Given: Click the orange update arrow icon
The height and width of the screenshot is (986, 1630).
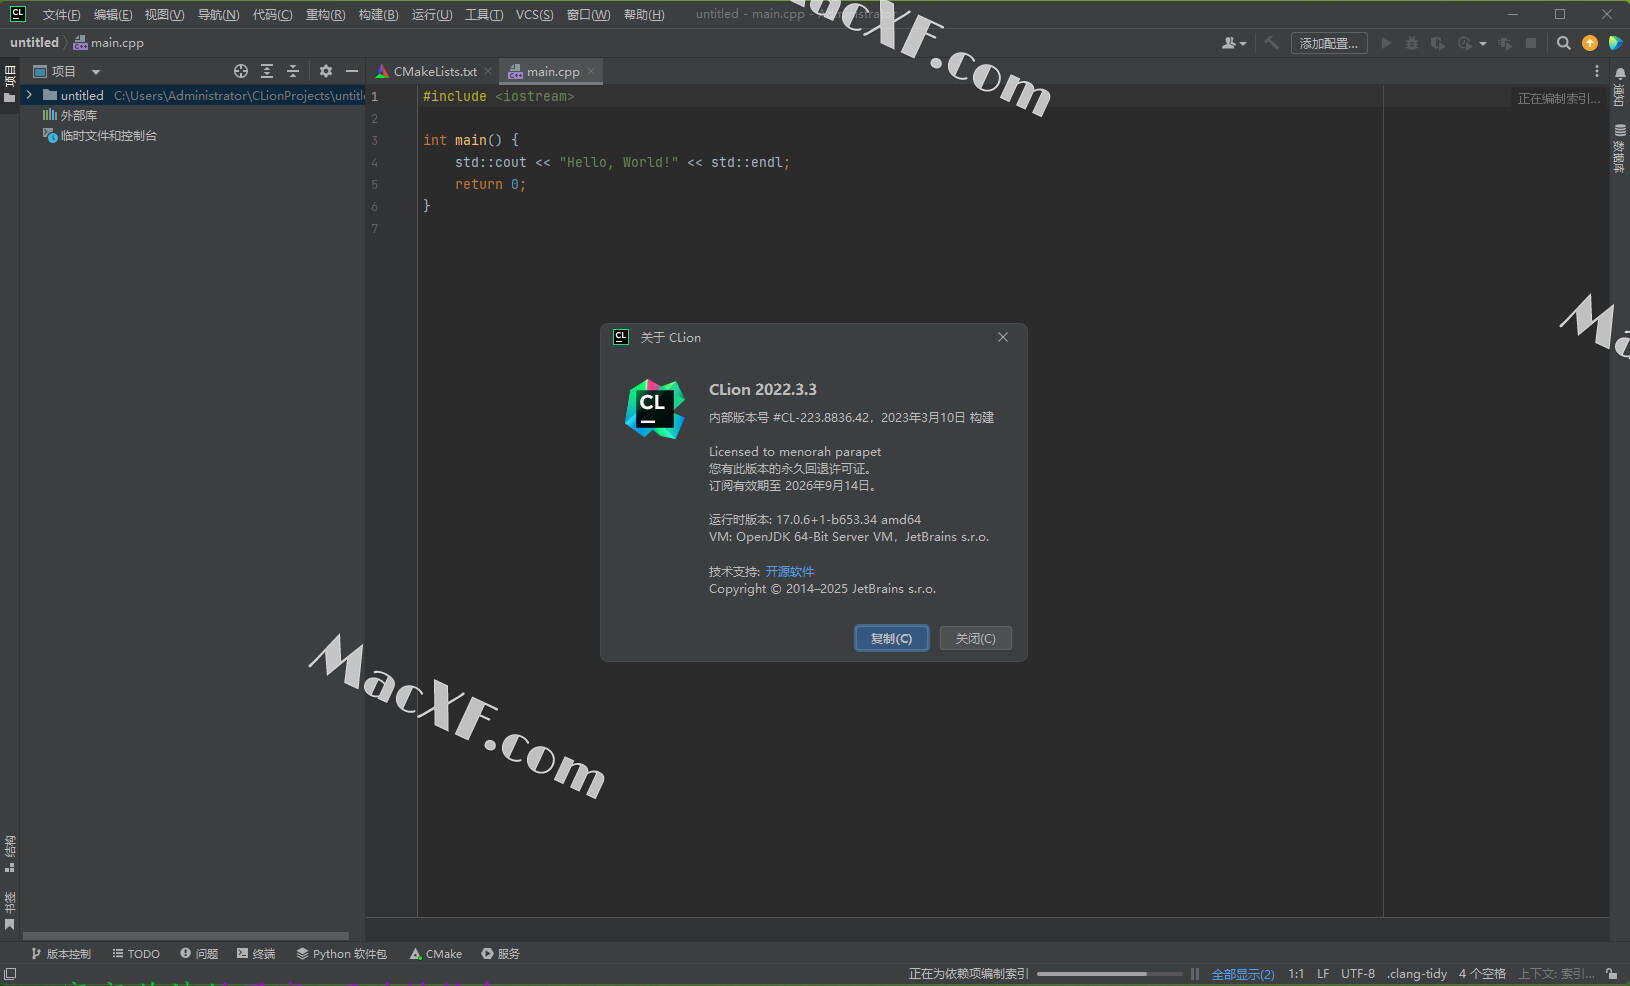Looking at the screenshot, I should tap(1590, 43).
